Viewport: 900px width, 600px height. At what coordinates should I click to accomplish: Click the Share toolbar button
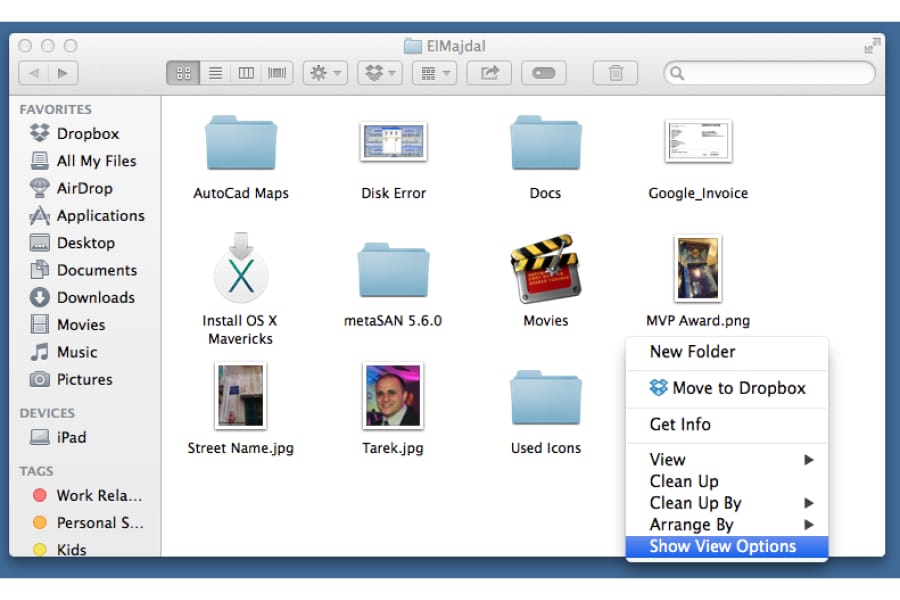[x=489, y=73]
